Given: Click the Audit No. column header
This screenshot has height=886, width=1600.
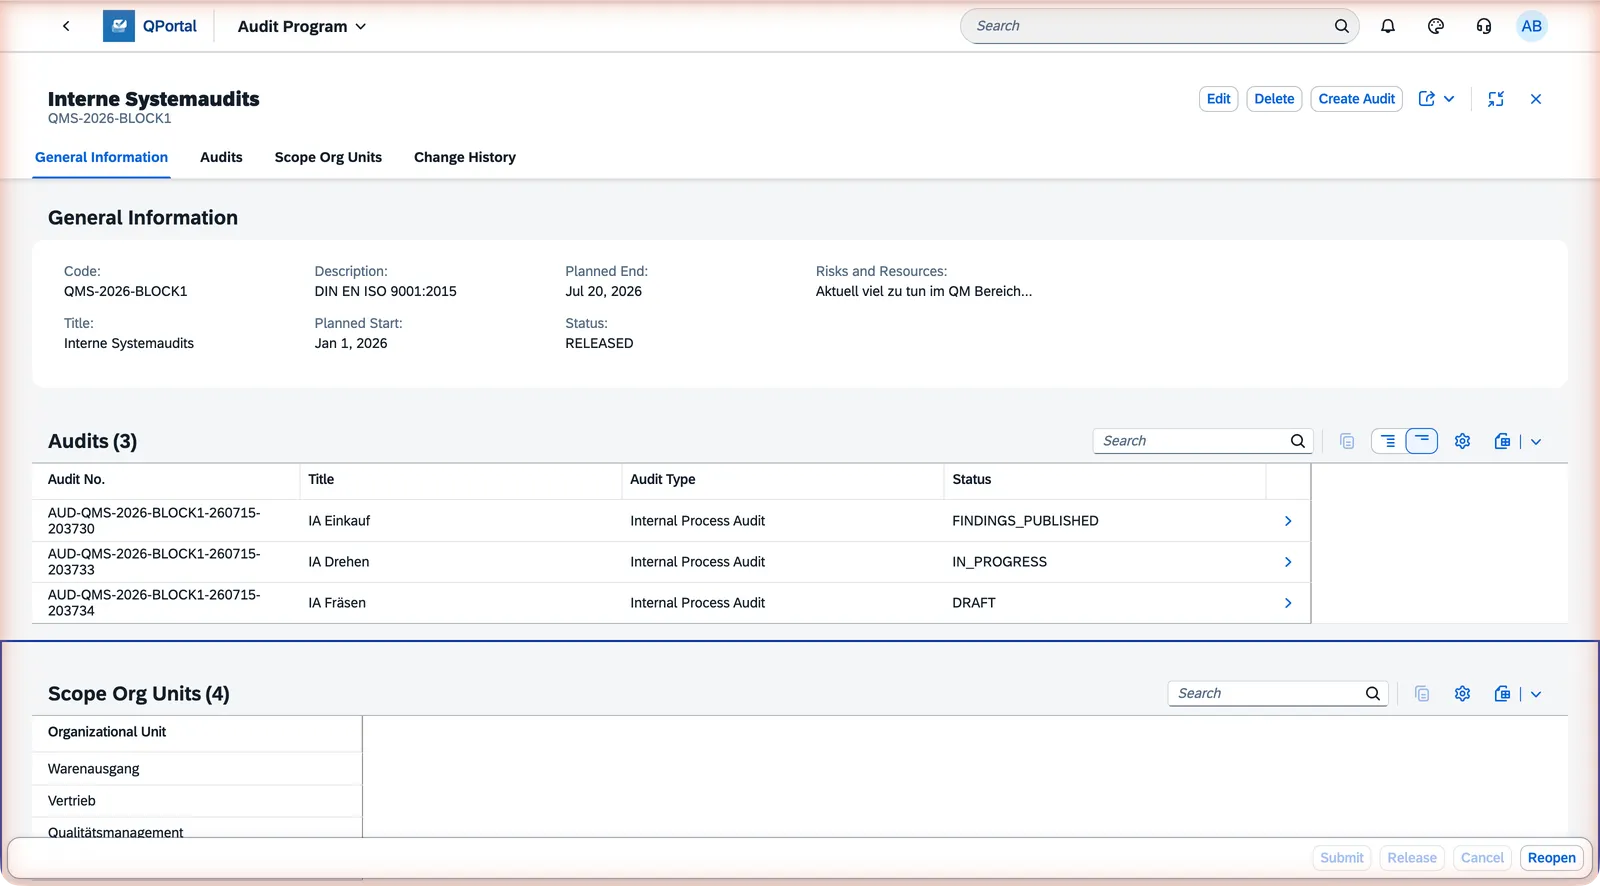Looking at the screenshot, I should coord(166,480).
